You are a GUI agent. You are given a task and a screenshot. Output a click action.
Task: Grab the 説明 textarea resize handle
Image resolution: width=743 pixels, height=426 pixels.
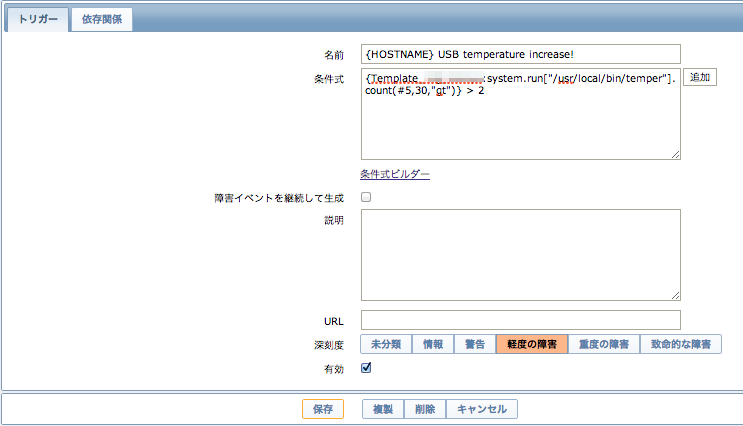pos(676,295)
